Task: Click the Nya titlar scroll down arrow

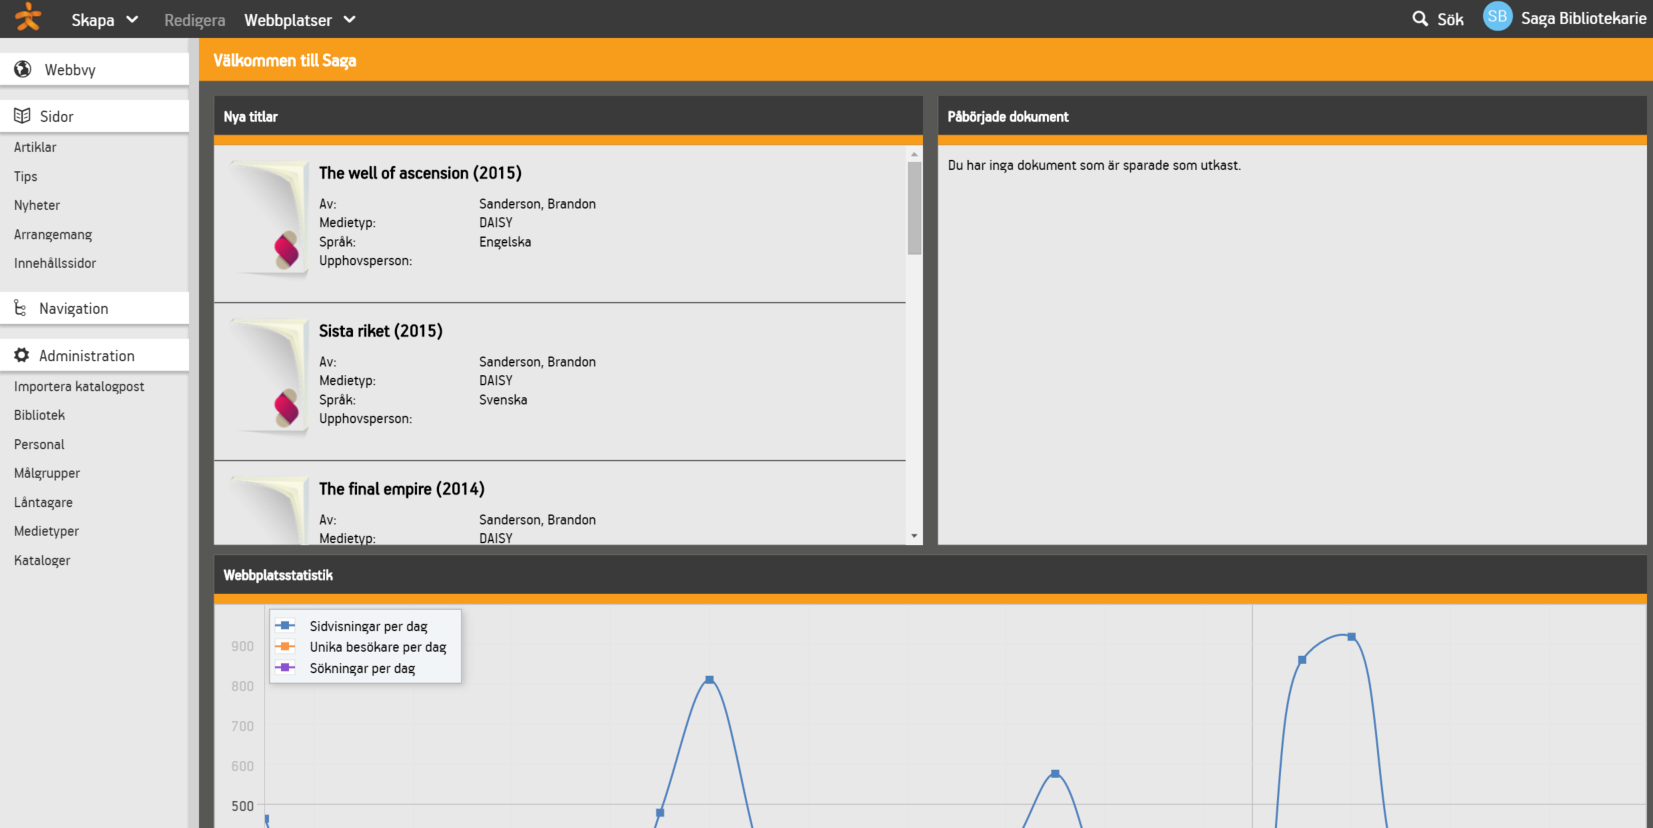Action: click(914, 537)
